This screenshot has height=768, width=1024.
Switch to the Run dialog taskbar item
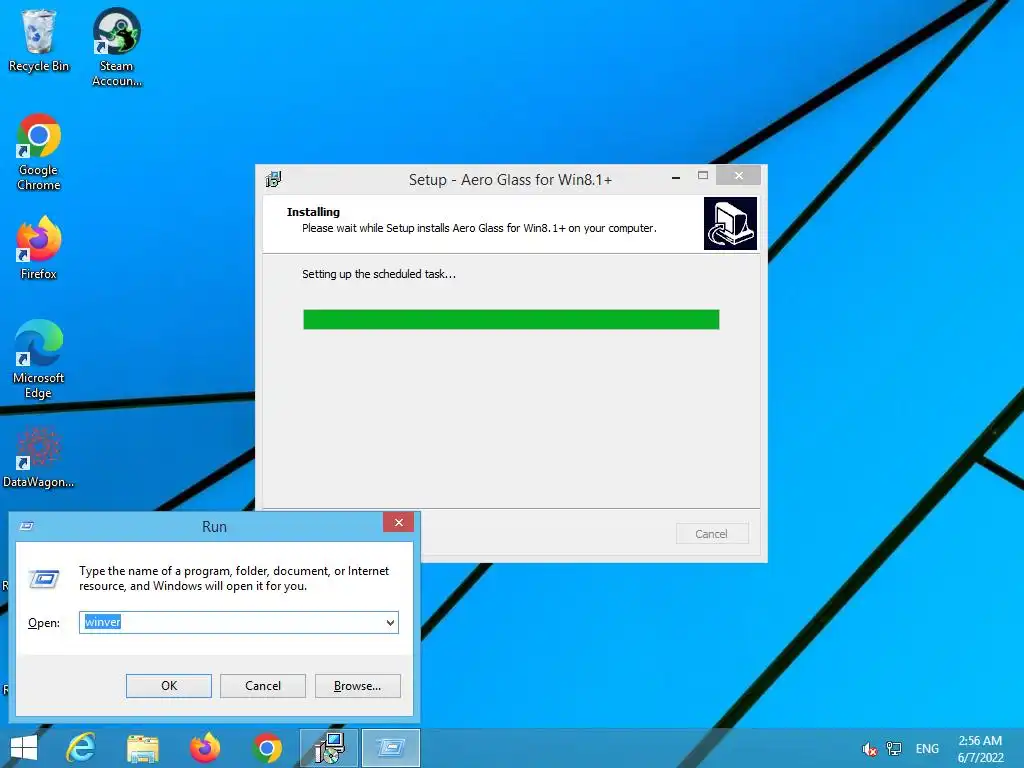click(x=391, y=748)
